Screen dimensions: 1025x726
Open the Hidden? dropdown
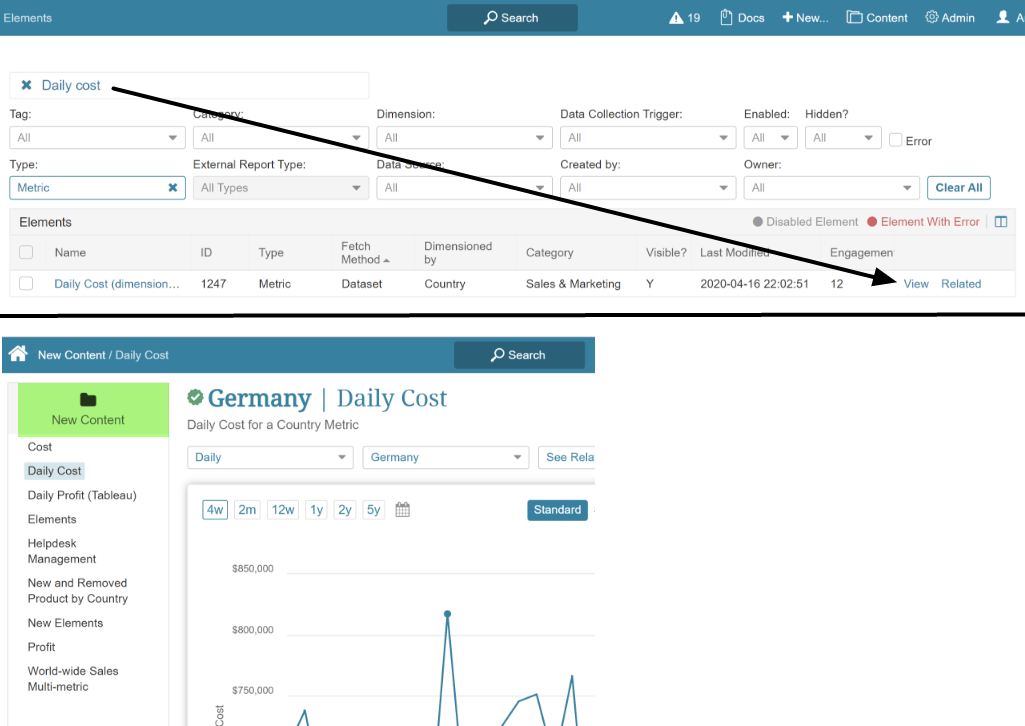click(x=843, y=138)
